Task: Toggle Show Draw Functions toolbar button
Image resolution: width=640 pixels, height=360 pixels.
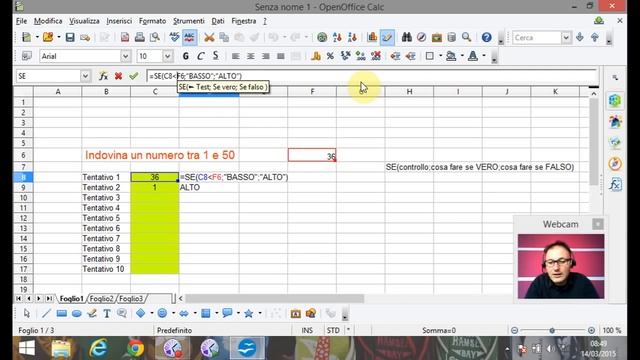Action: [x=387, y=38]
